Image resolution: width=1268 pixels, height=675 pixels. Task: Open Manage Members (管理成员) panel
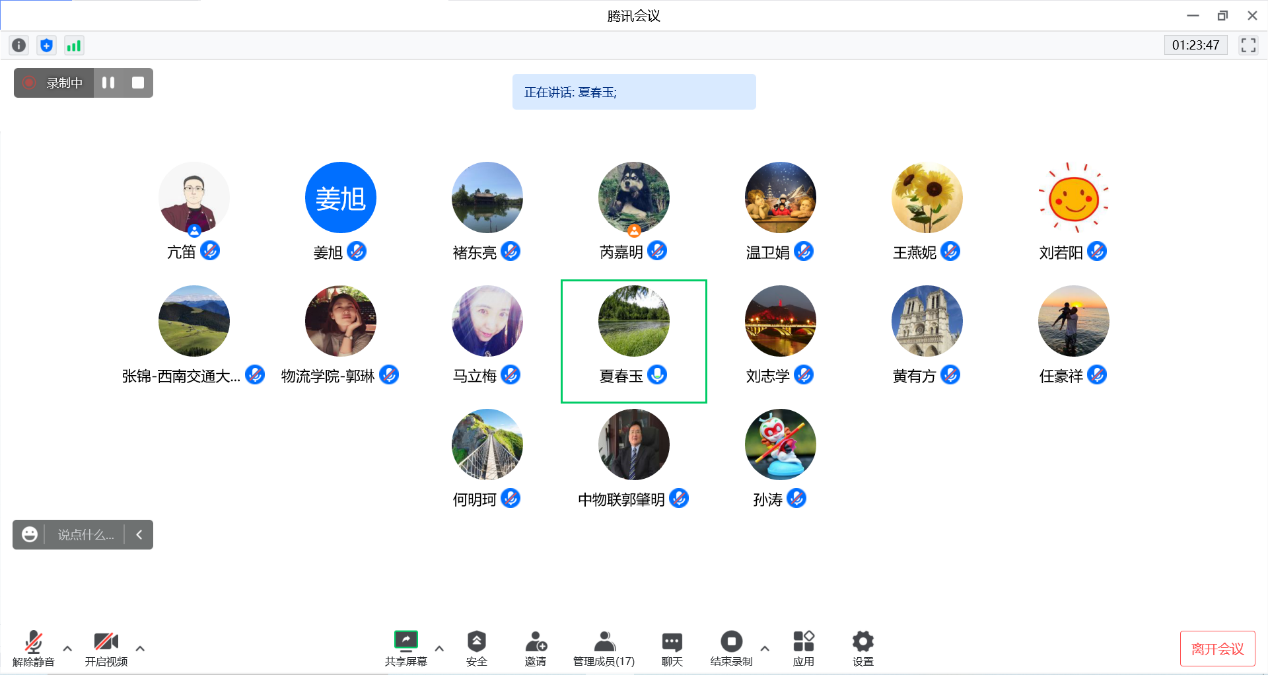604,648
